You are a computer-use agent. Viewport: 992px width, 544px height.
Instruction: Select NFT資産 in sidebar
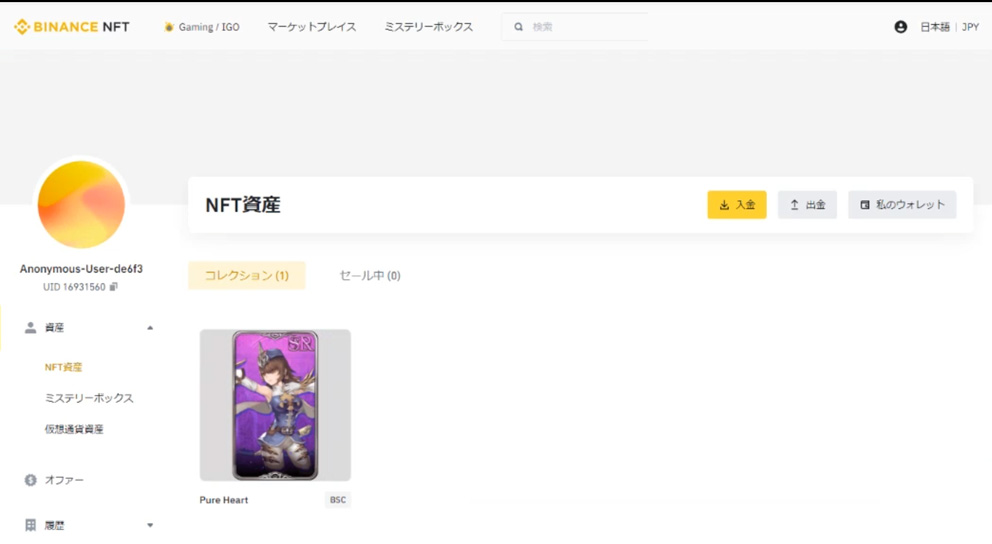point(63,367)
